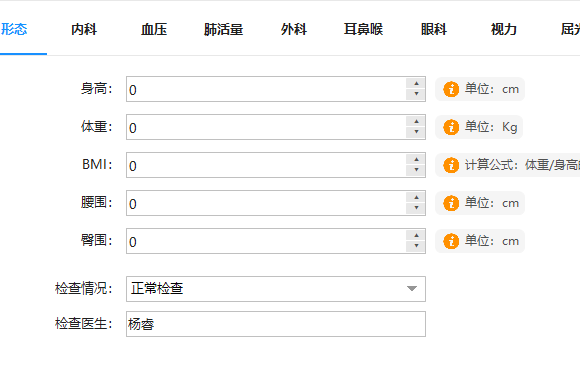Select the 耳鼻喉 tab
The image size is (580, 383).
[x=363, y=29]
